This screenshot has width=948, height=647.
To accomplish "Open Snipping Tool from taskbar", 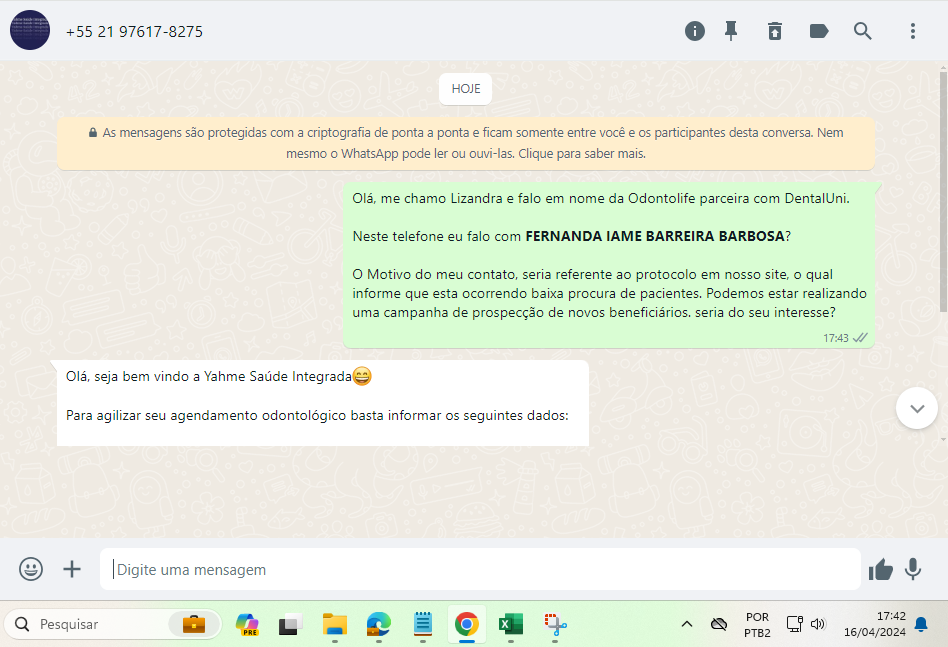I will click(555, 624).
